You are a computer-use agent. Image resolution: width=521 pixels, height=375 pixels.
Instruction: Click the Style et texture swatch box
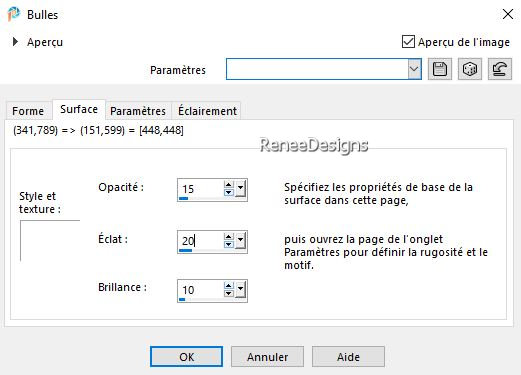coord(50,241)
